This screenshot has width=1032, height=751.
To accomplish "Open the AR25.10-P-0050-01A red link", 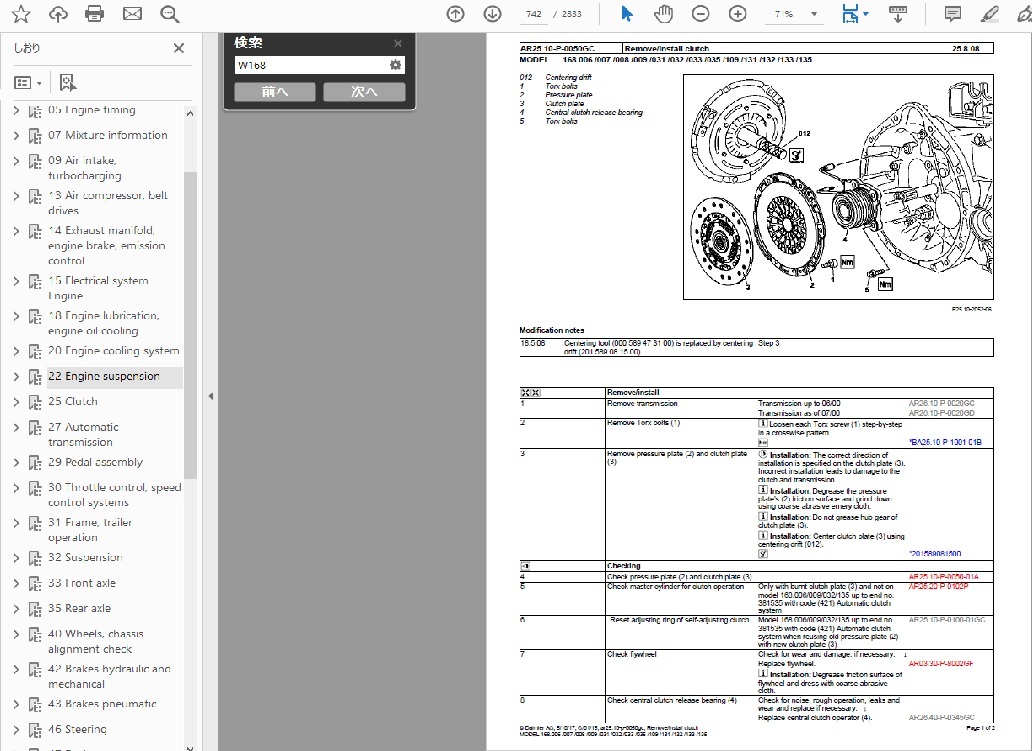I will click(944, 577).
